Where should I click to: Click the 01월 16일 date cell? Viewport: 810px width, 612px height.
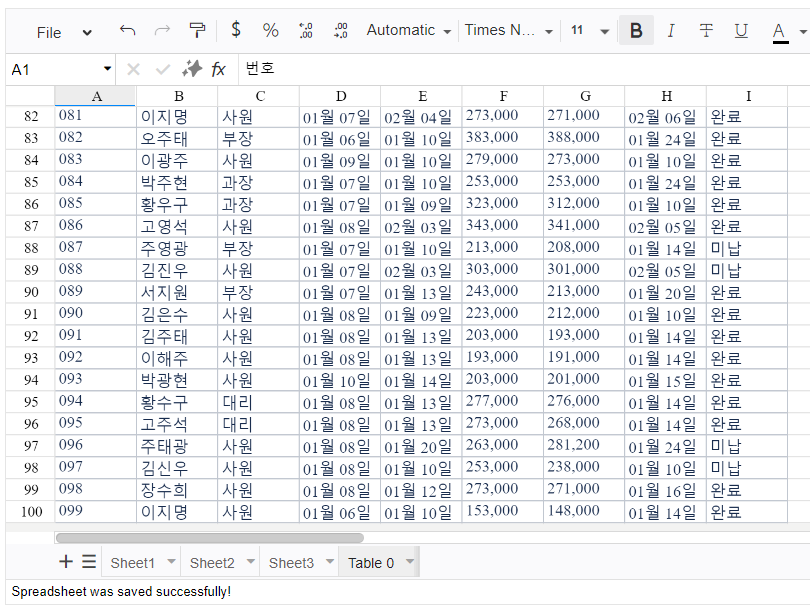click(x=666, y=490)
